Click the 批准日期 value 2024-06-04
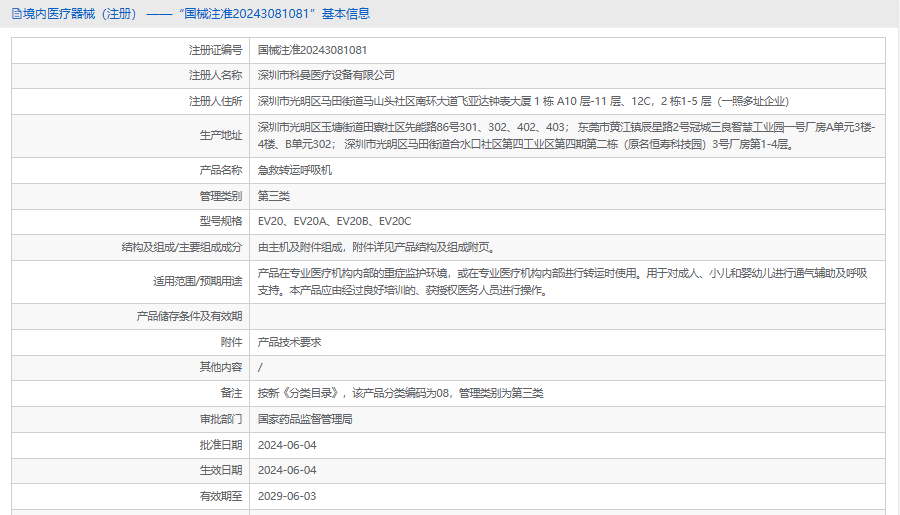Screen dimensions: 900x515 tap(287, 445)
